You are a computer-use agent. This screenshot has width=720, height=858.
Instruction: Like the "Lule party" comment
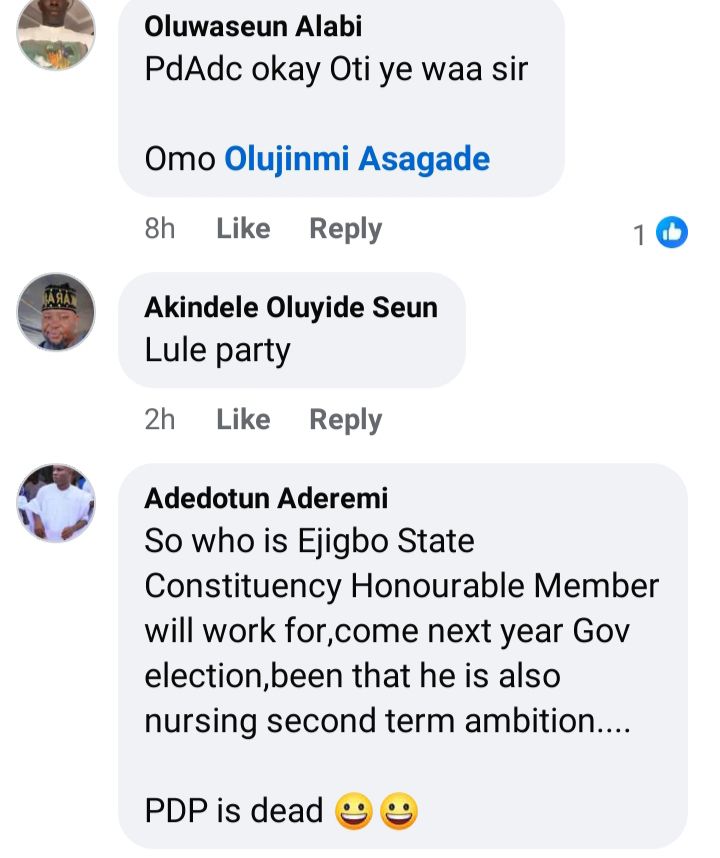[x=243, y=419]
